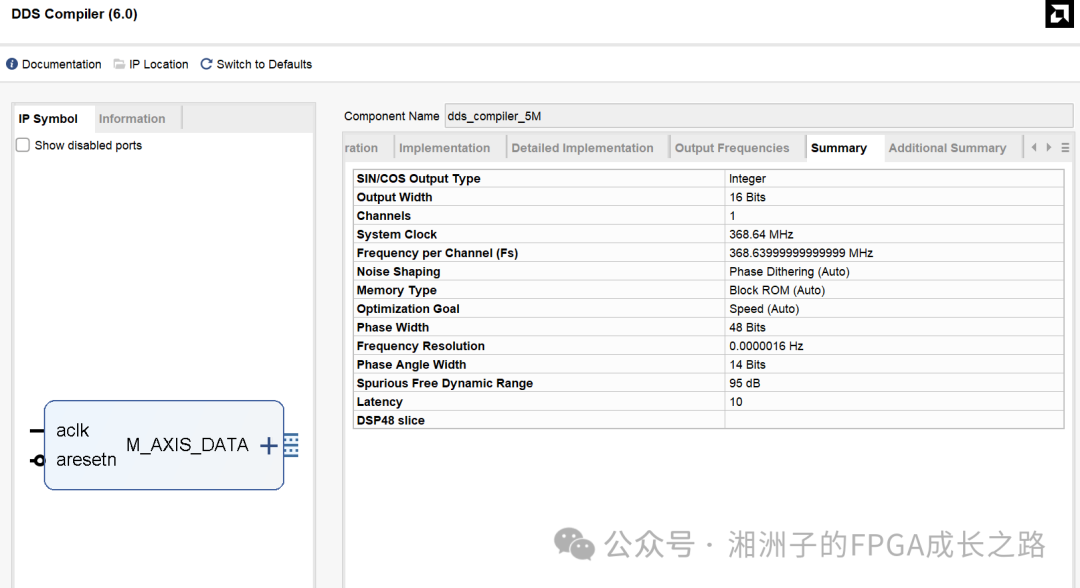
Task: Select the Channels row label
Action: click(384, 216)
